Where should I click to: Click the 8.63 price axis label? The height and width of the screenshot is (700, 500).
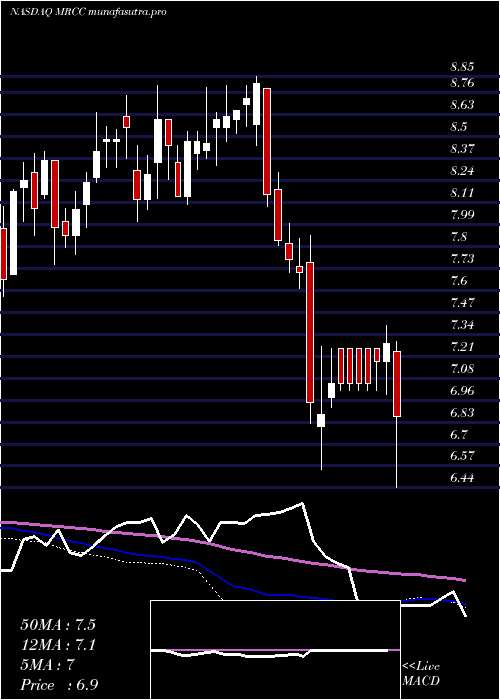pyautogui.click(x=462, y=105)
